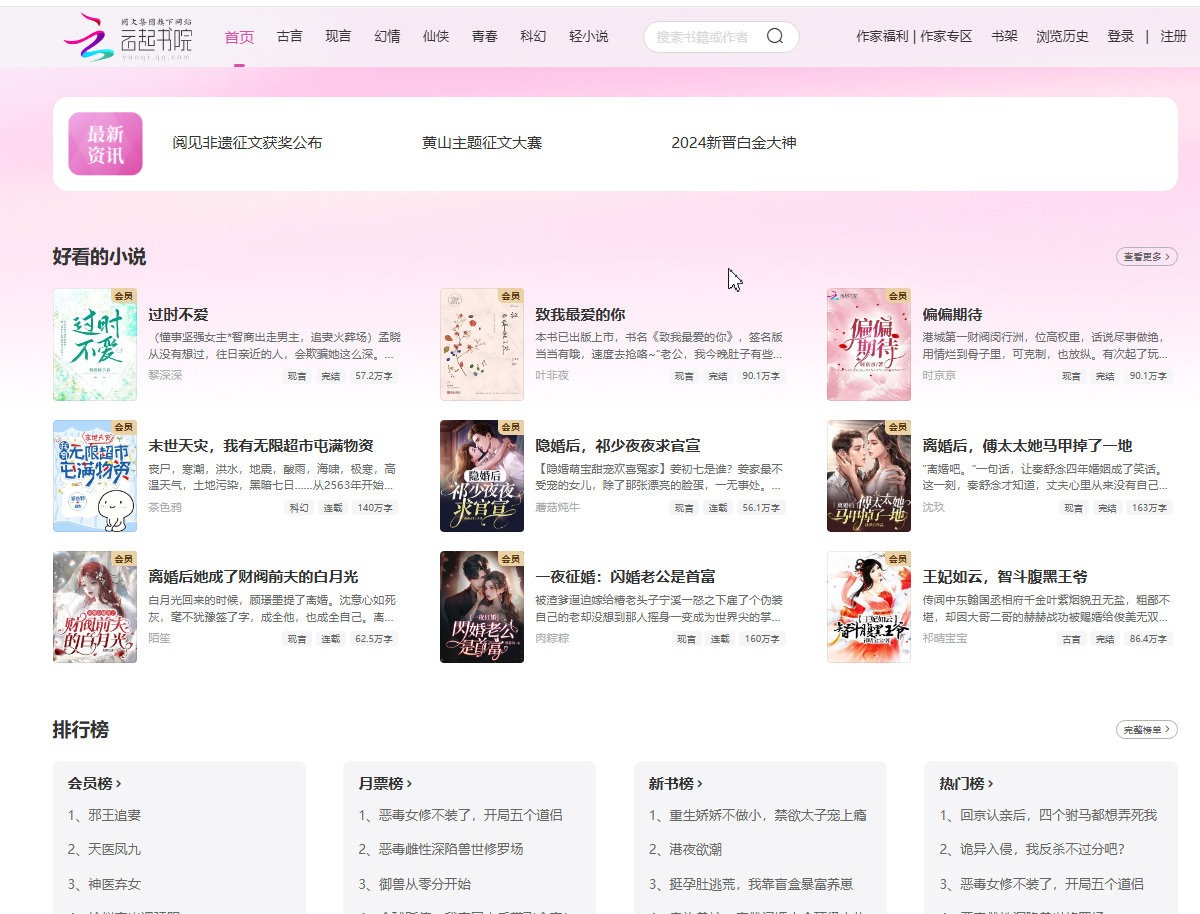Switch to the 古言 category tab
The image size is (1200, 914).
[289, 37]
